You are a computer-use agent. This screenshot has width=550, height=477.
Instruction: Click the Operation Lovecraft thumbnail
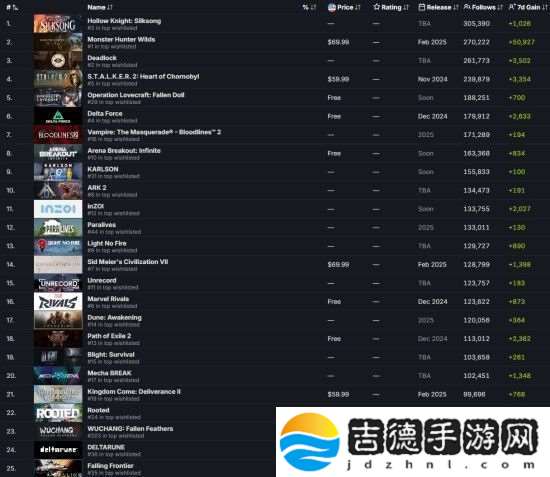[x=58, y=98]
